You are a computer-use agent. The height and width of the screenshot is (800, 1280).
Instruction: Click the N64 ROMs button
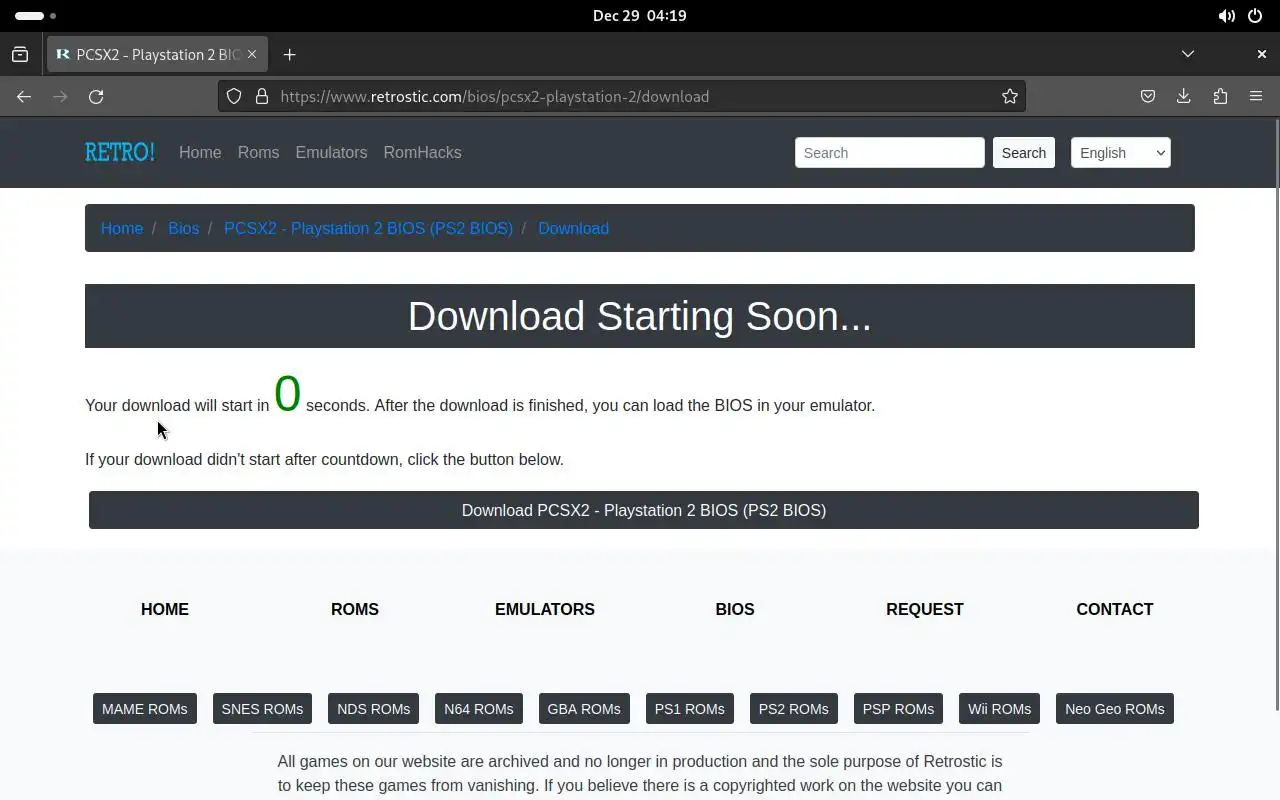point(479,709)
